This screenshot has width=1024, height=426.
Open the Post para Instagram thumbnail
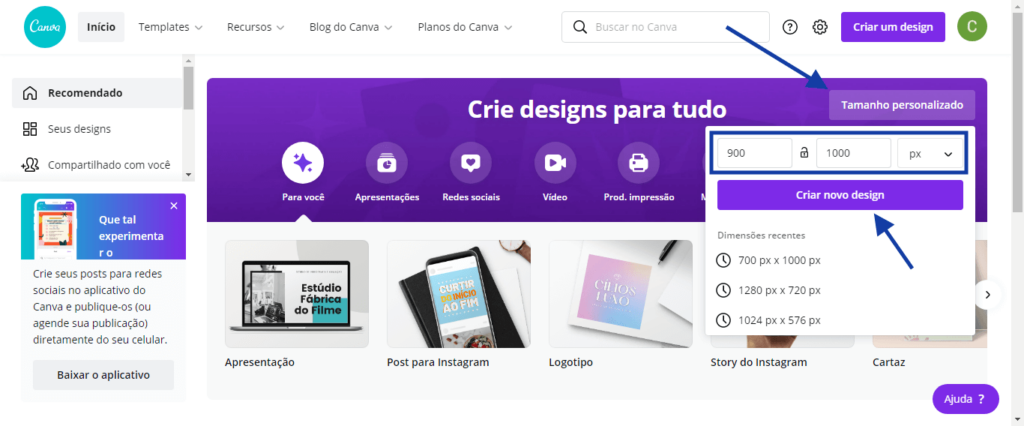point(458,293)
